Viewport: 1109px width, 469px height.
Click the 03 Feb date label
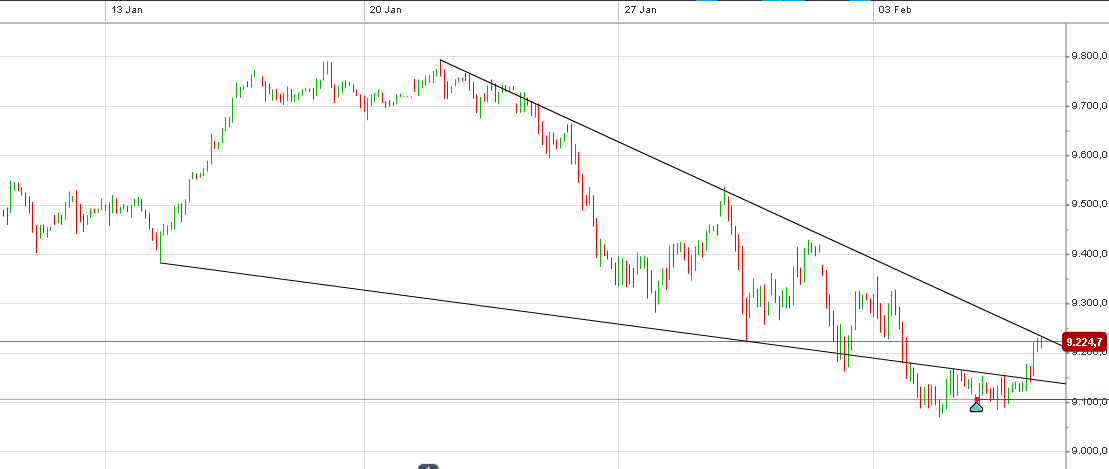[895, 10]
